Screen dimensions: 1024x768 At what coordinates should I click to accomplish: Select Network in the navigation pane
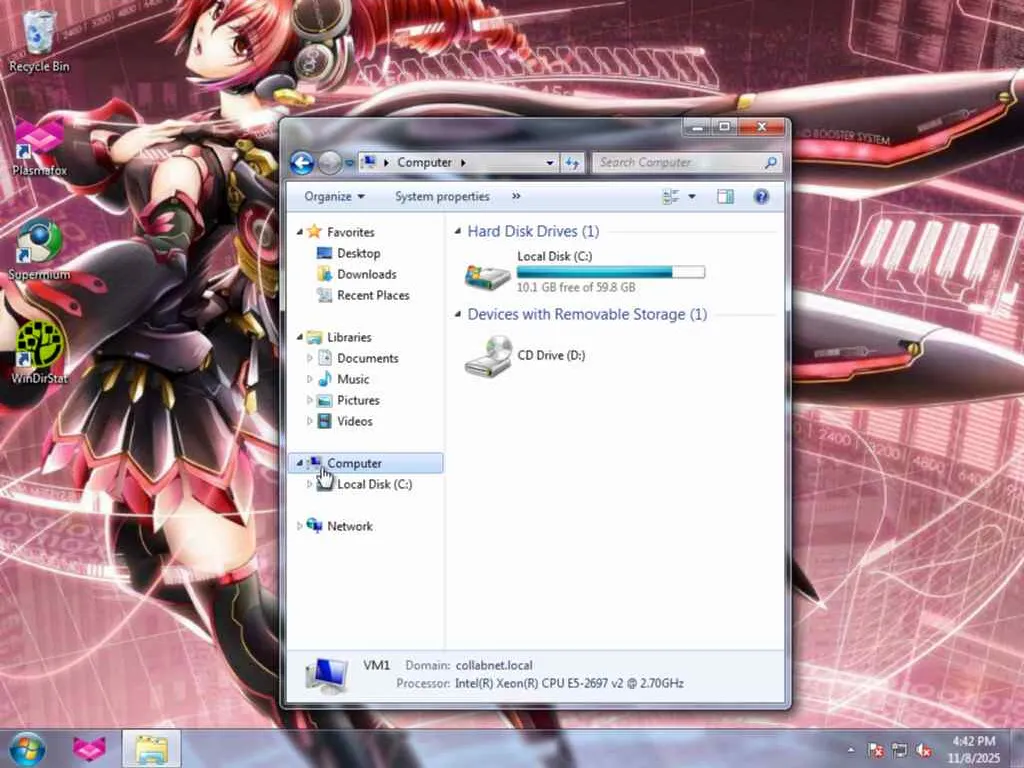[x=349, y=526]
